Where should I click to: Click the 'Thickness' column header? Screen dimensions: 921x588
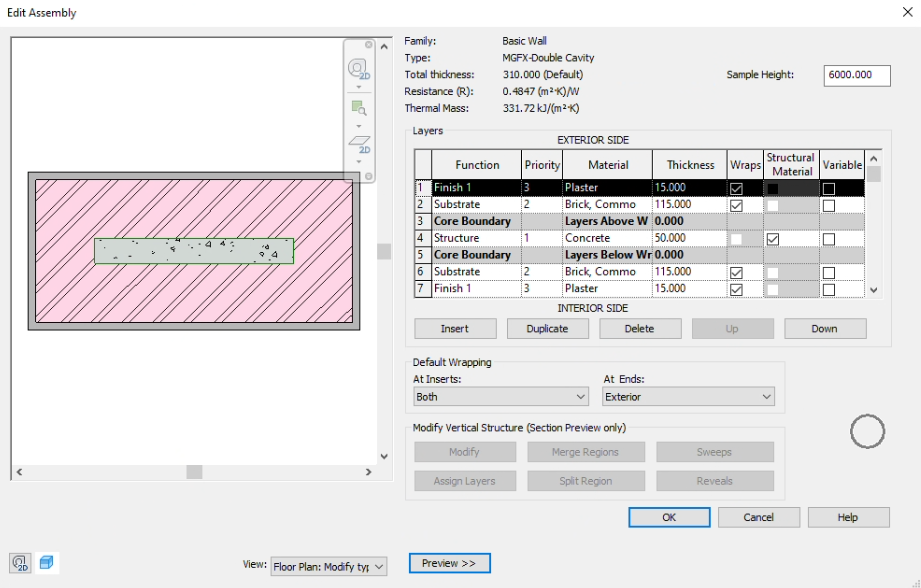click(x=690, y=165)
